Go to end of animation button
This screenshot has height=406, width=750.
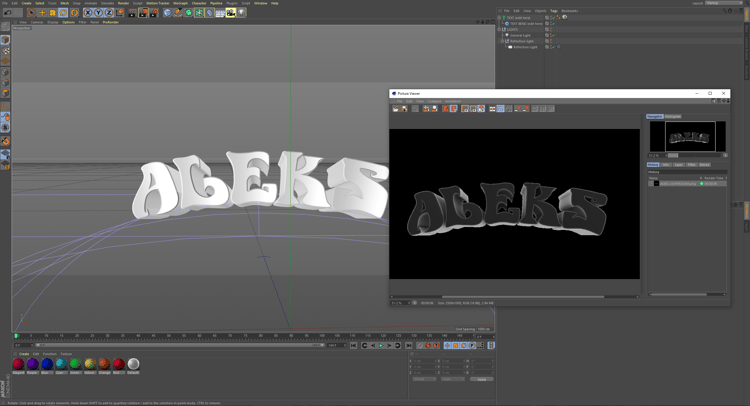(x=408, y=345)
